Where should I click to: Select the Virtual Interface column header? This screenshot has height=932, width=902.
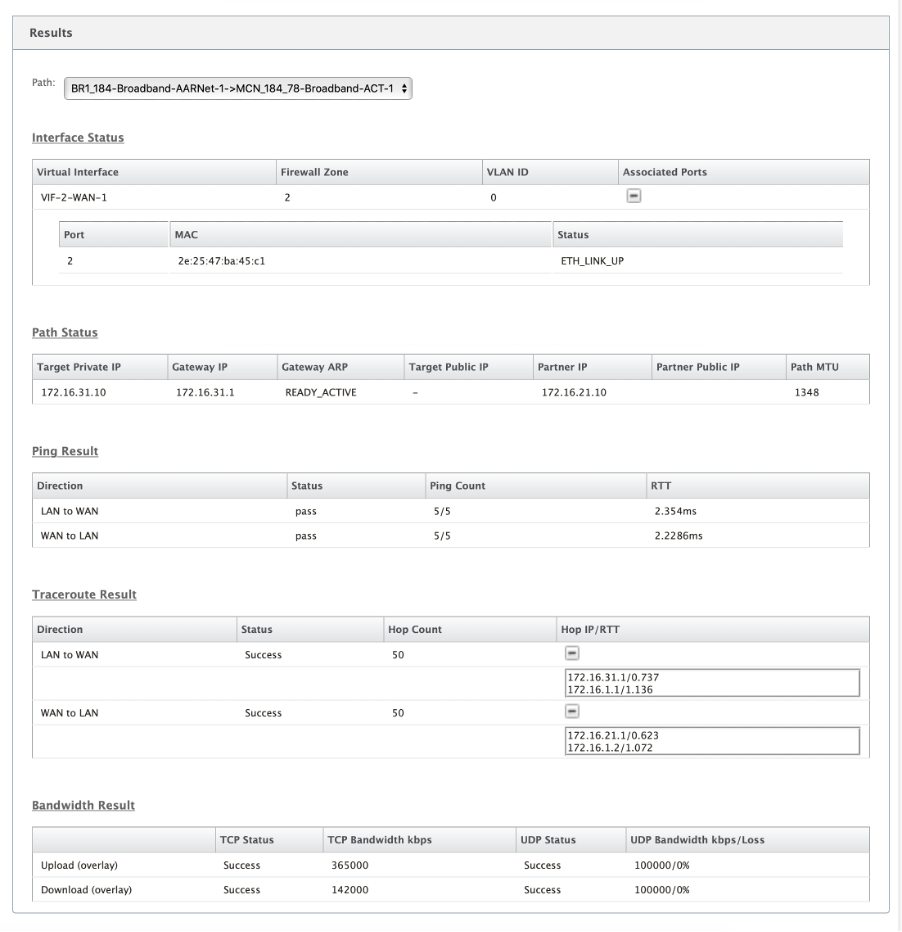(154, 172)
